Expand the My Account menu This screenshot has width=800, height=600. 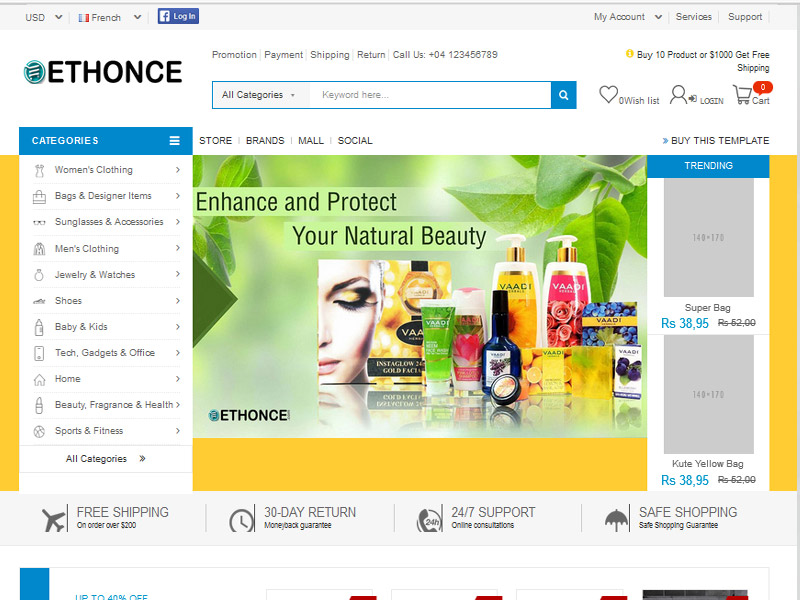(x=628, y=17)
